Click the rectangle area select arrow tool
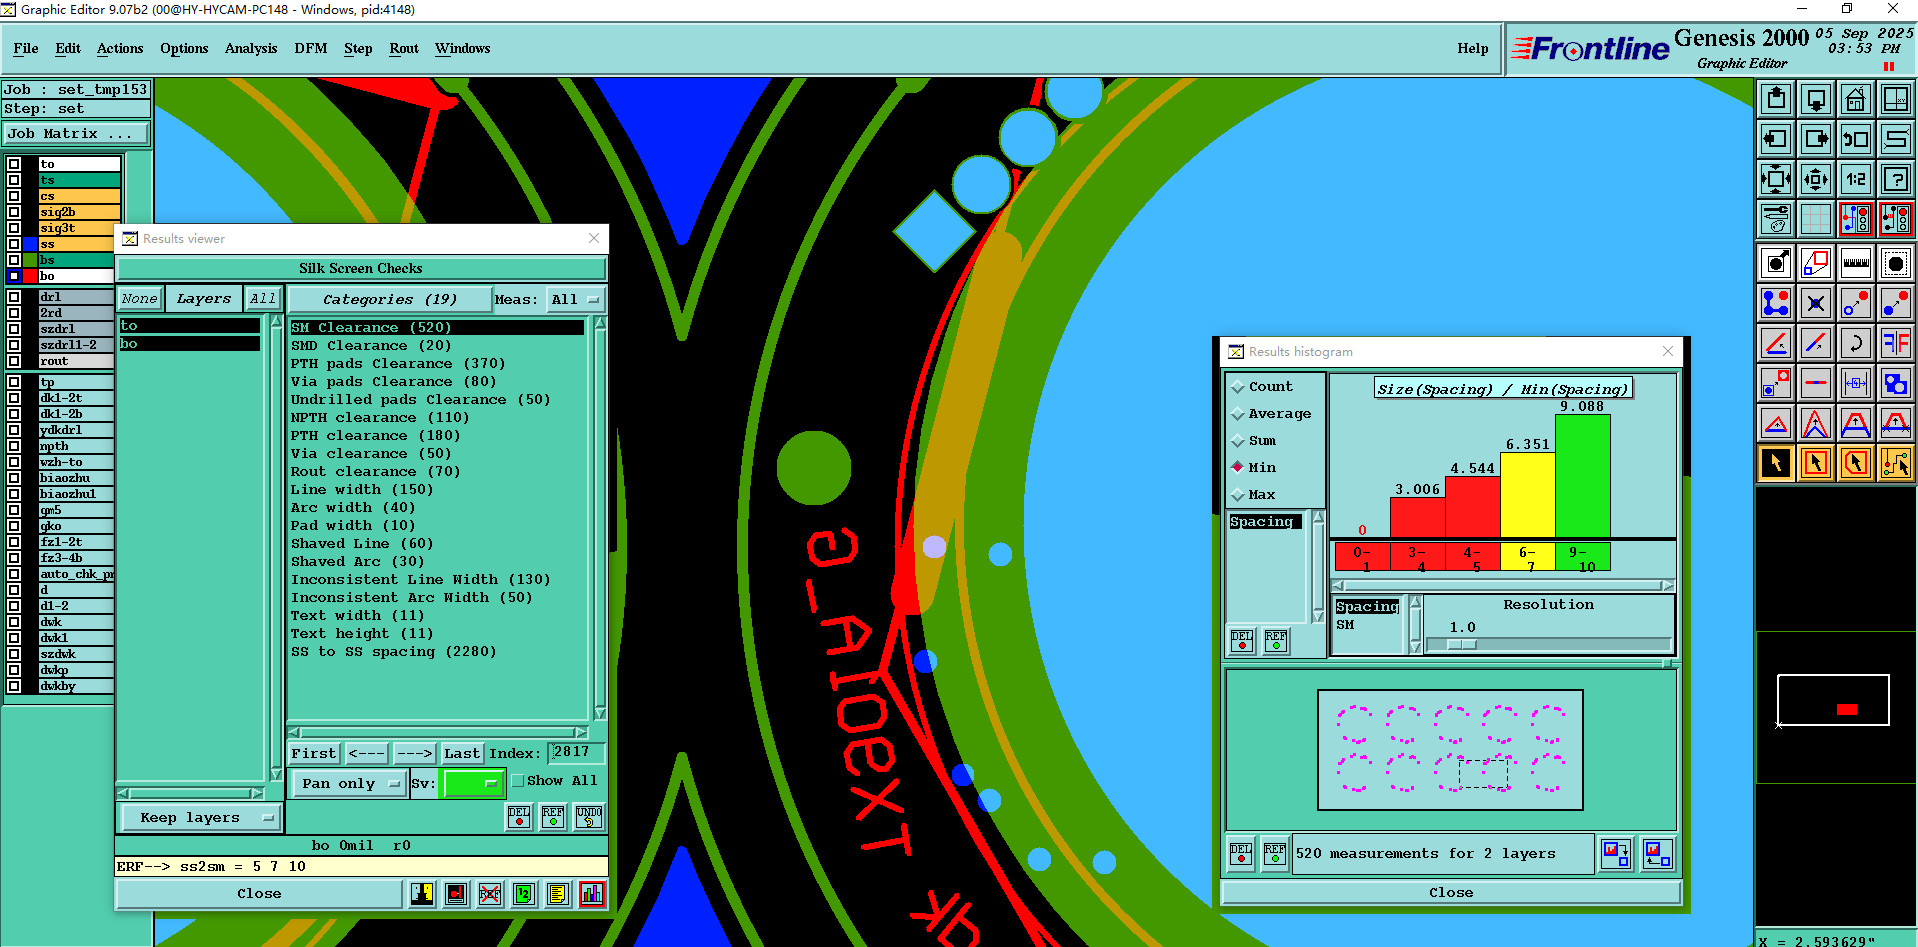Viewport: 1918px width, 947px height. (x=1816, y=463)
